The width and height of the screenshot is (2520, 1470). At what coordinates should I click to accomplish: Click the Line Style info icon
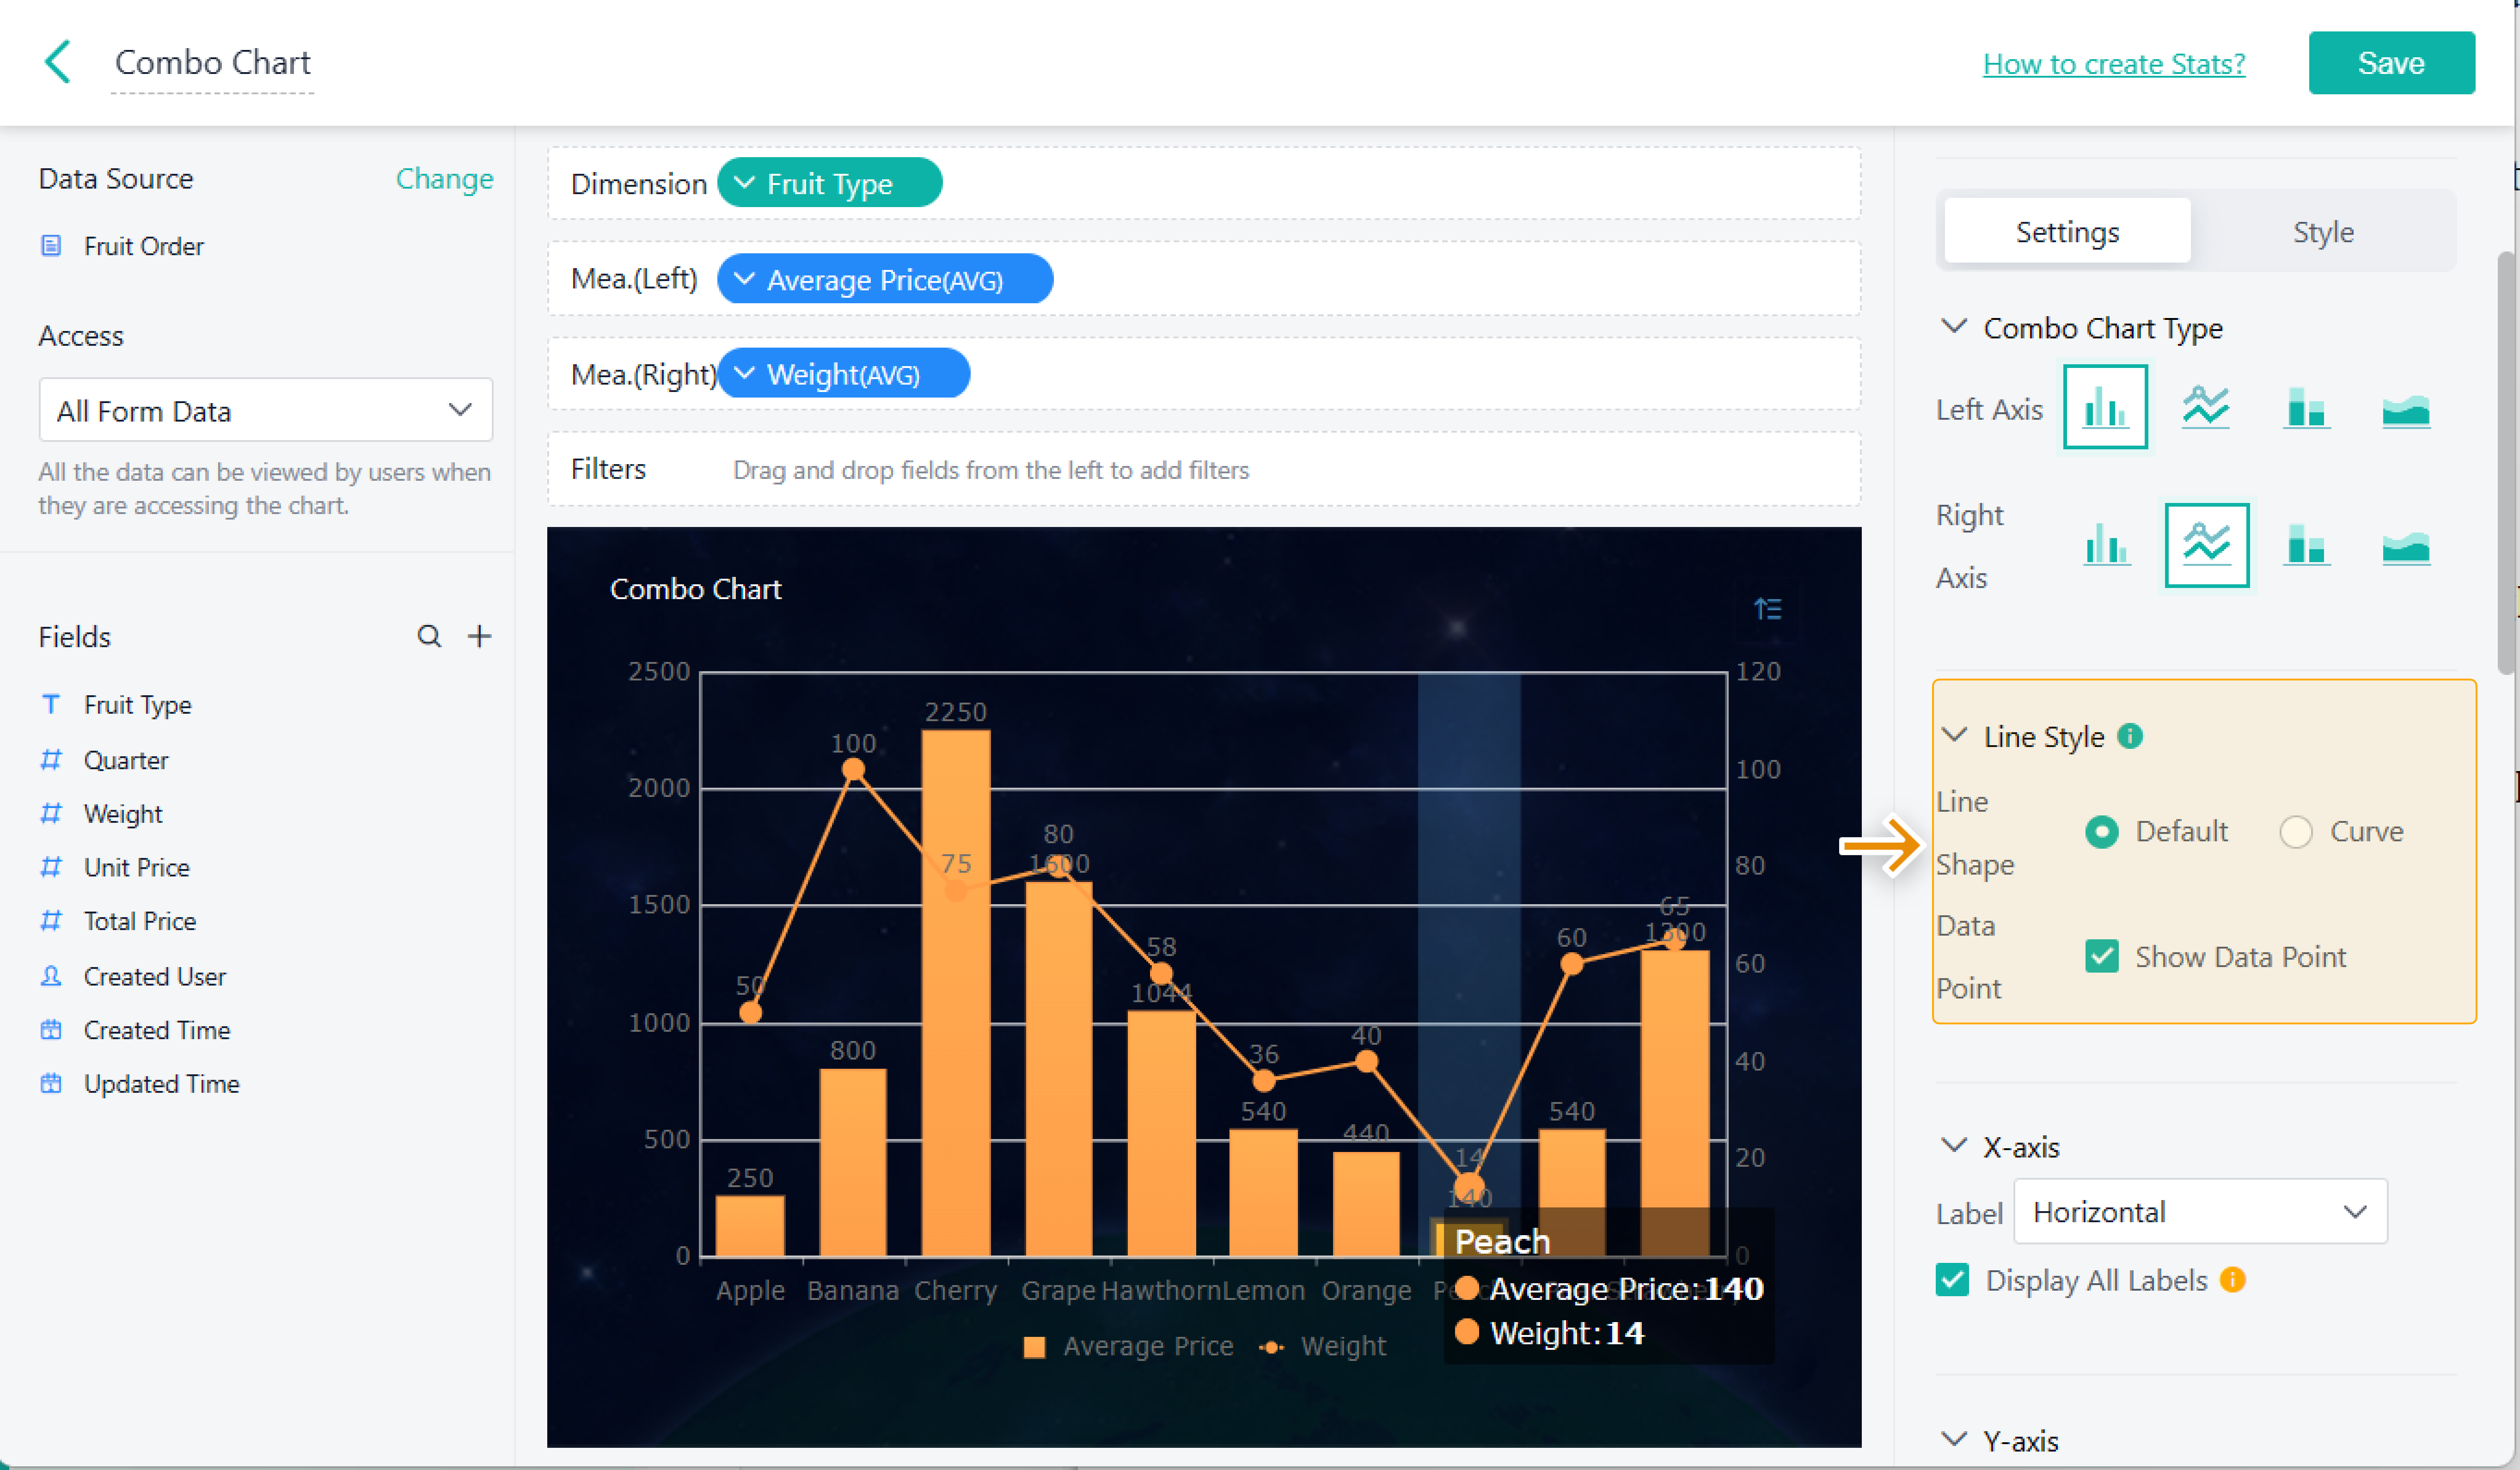[x=2131, y=736]
